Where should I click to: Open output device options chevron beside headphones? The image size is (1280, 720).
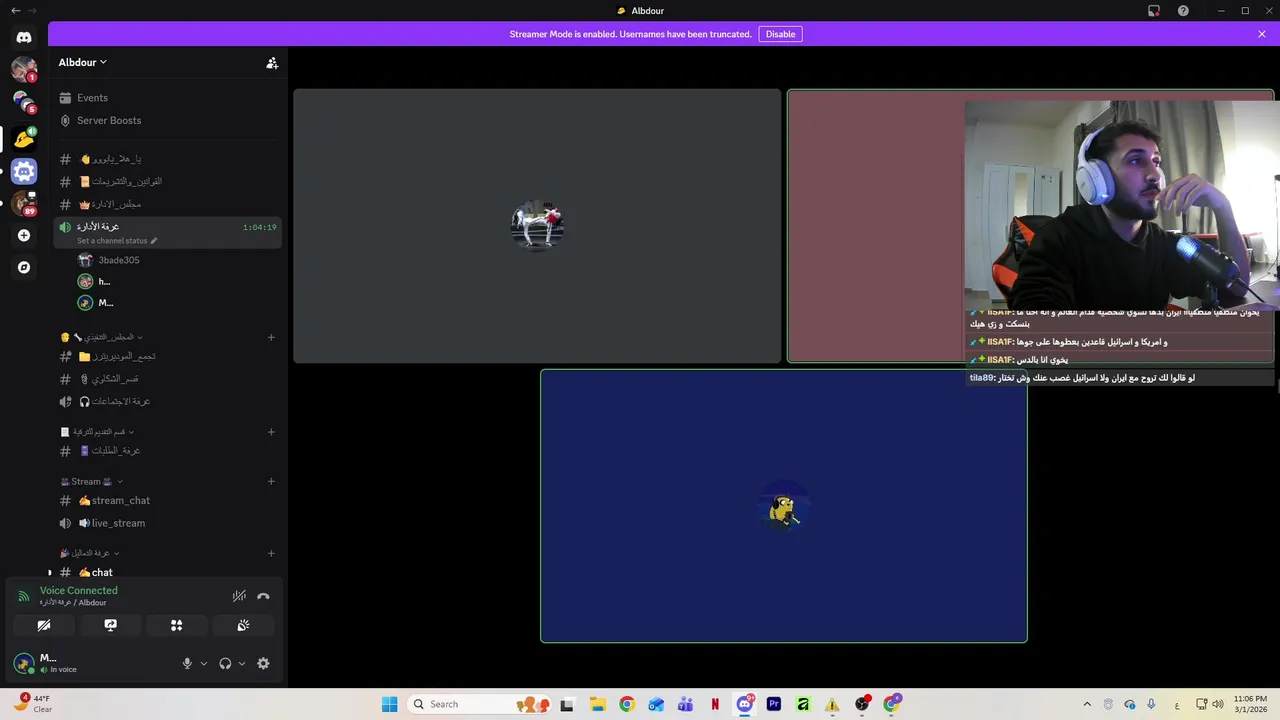[x=242, y=663]
